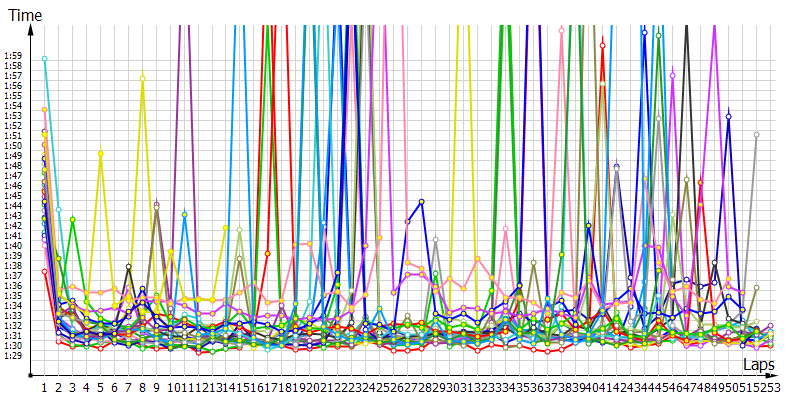800x400 pixels.
Task: Click the red data point at lap 41 peak
Action: click(602, 45)
